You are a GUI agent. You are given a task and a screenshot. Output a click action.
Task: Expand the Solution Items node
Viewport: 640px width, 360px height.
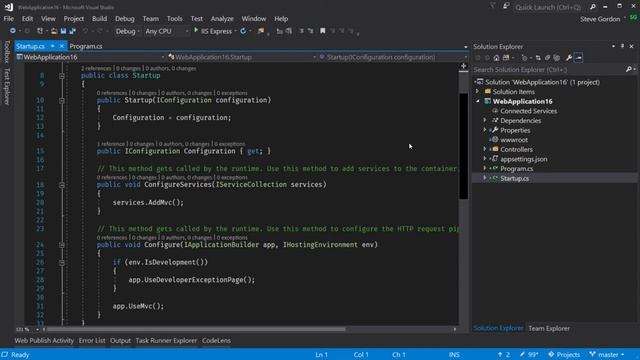click(x=478, y=91)
